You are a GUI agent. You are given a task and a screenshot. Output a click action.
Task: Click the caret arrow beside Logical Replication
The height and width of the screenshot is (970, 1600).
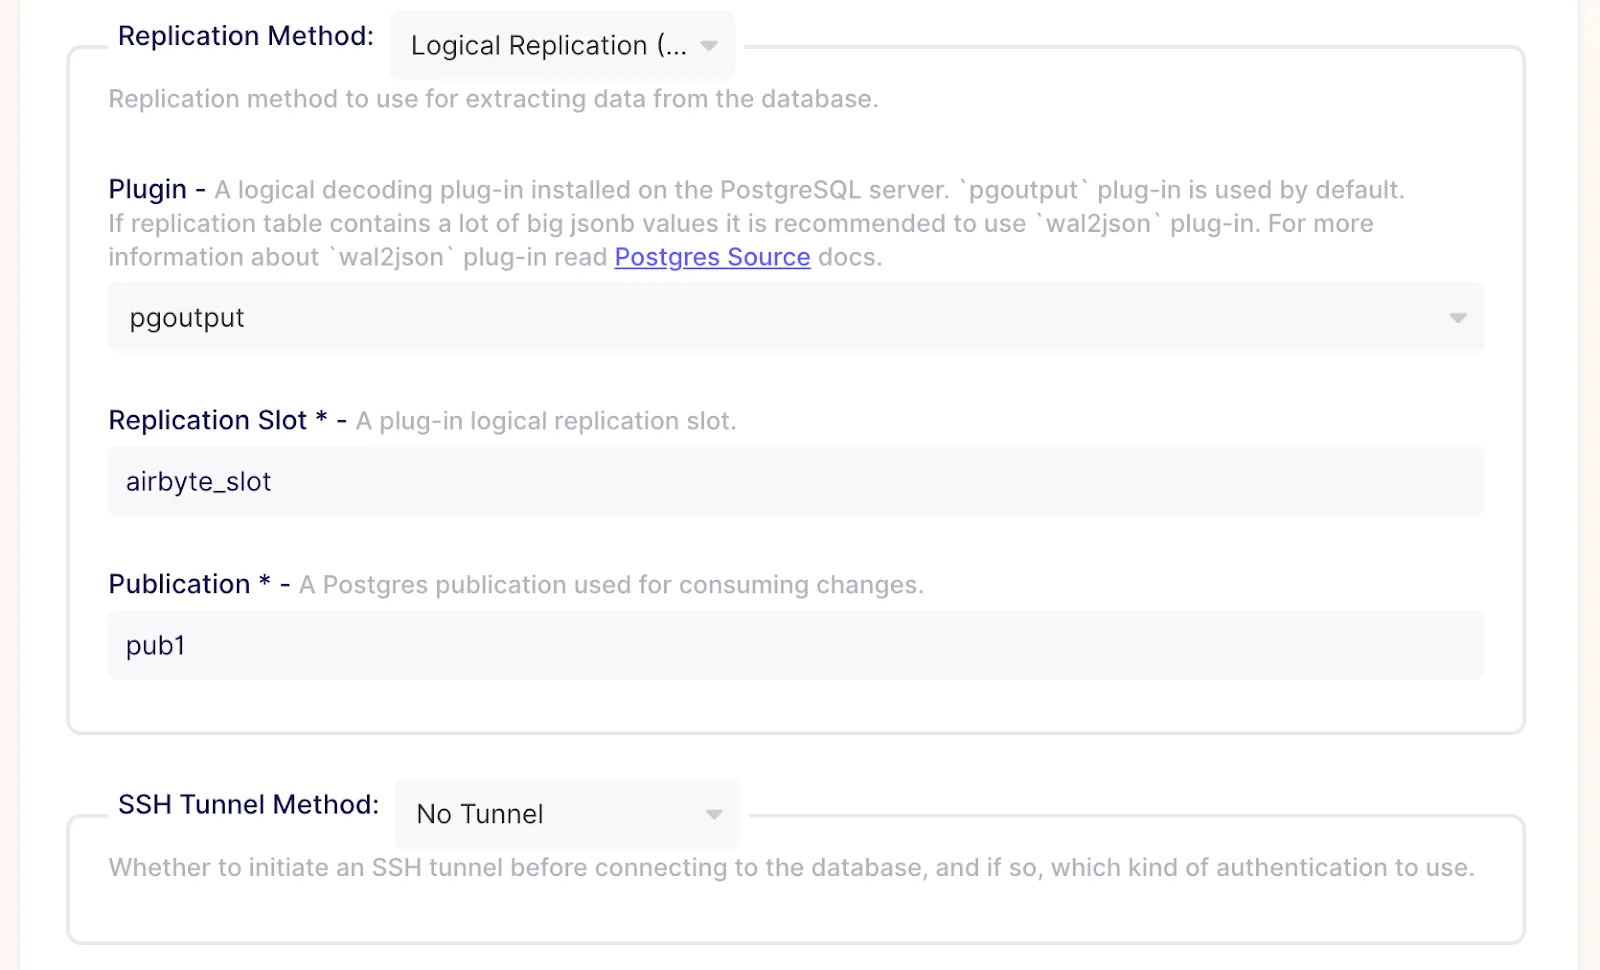pyautogui.click(x=709, y=46)
